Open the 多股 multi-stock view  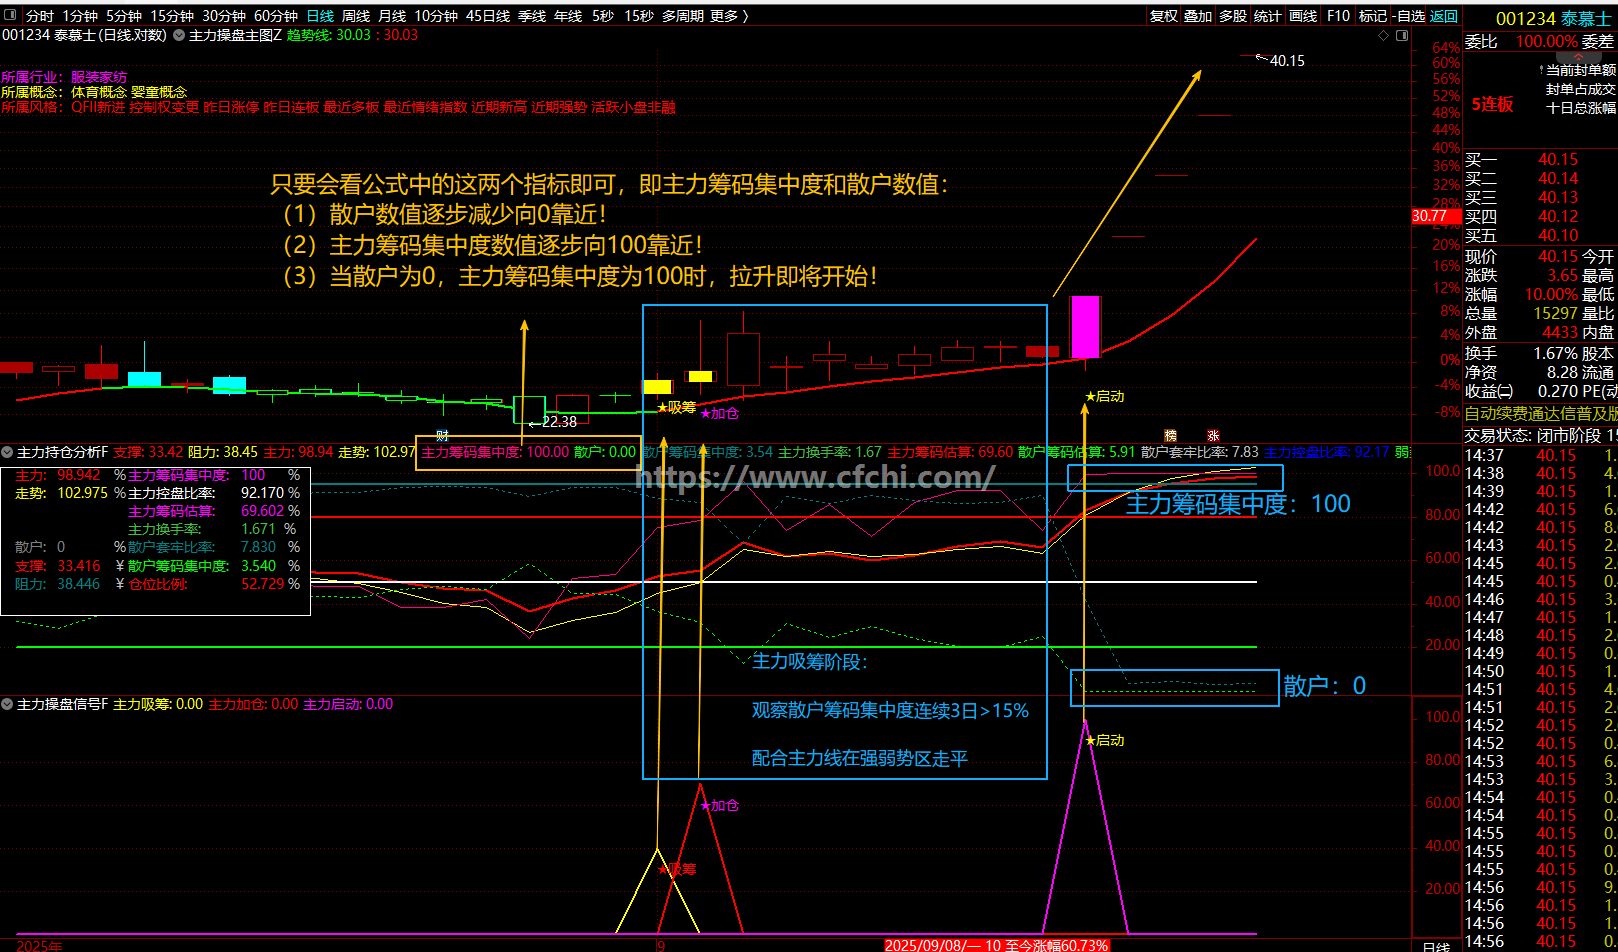tap(1233, 16)
